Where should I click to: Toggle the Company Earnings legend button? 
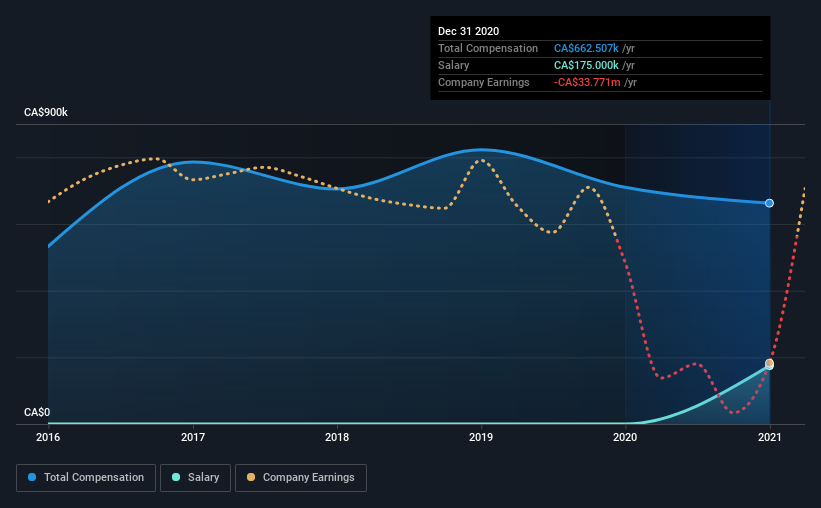click(301, 478)
